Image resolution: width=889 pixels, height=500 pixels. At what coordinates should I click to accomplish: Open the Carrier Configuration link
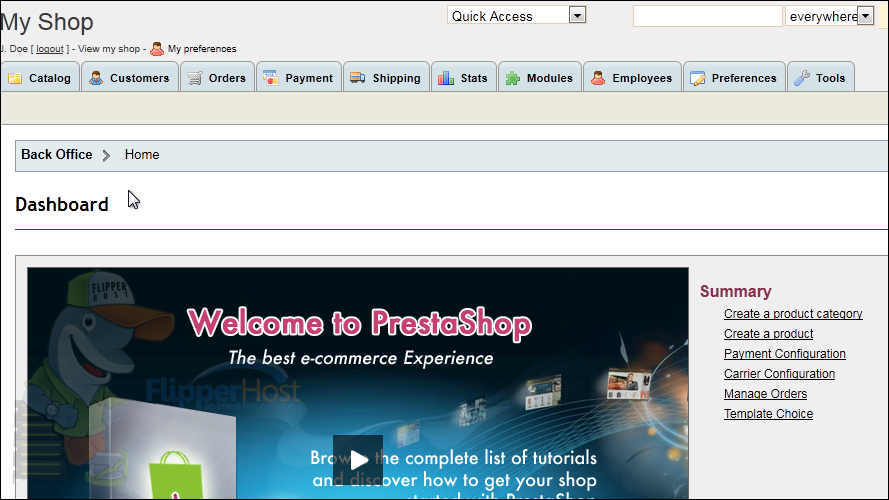(780, 374)
